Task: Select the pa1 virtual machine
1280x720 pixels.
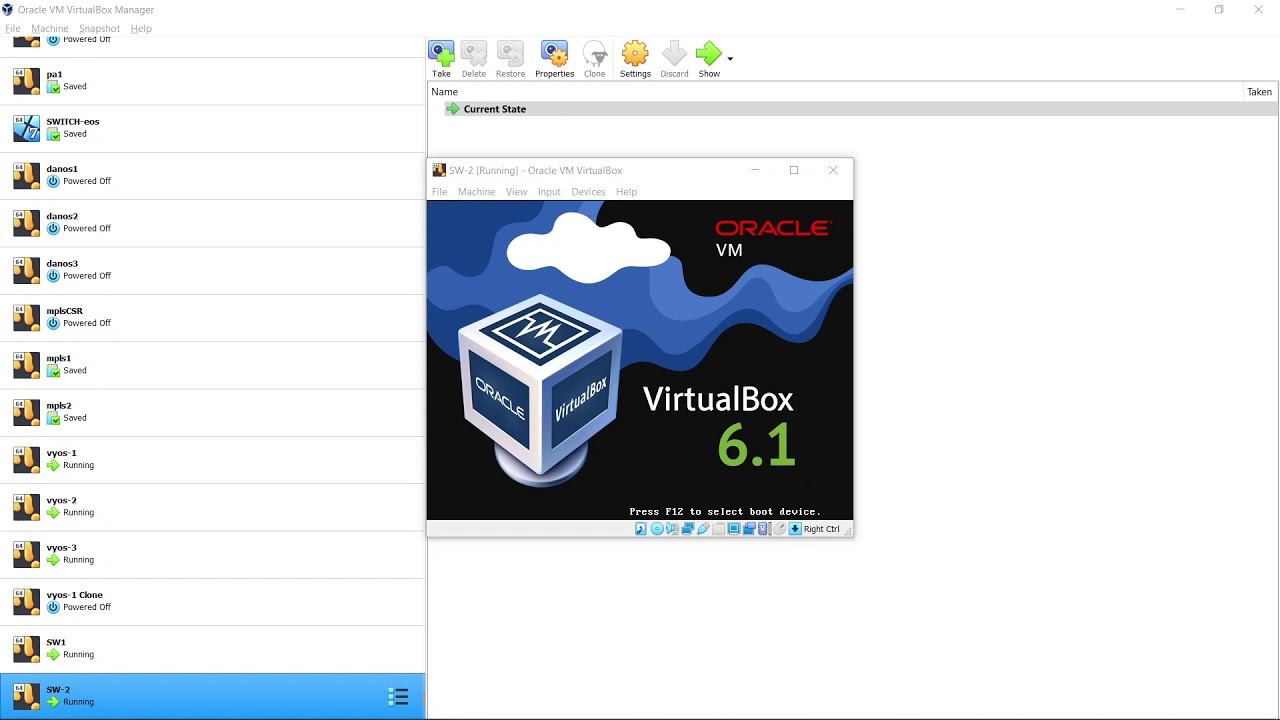Action: (212, 81)
